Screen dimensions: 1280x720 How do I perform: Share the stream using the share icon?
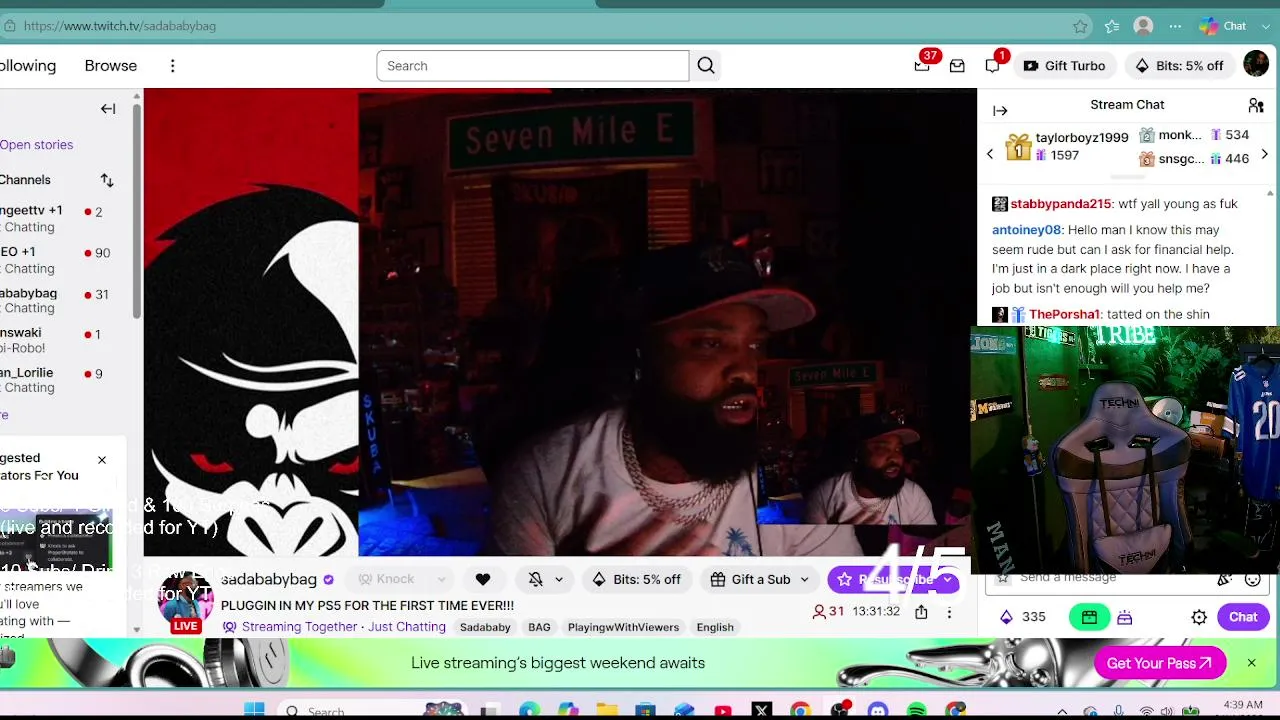pyautogui.click(x=921, y=612)
